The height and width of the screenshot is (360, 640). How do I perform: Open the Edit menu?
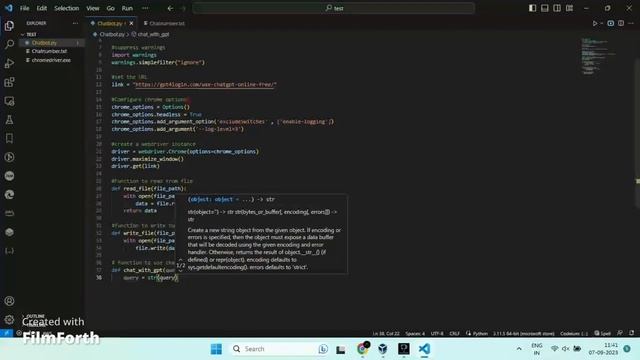pyautogui.click(x=42, y=8)
